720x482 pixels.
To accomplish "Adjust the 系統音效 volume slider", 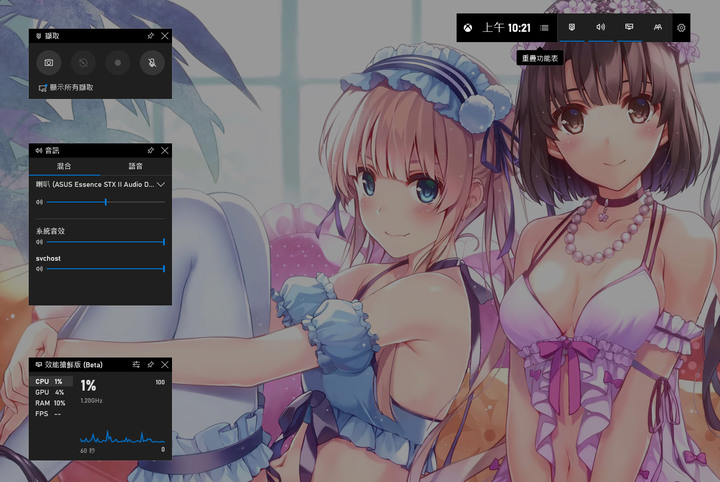I will tap(106, 242).
